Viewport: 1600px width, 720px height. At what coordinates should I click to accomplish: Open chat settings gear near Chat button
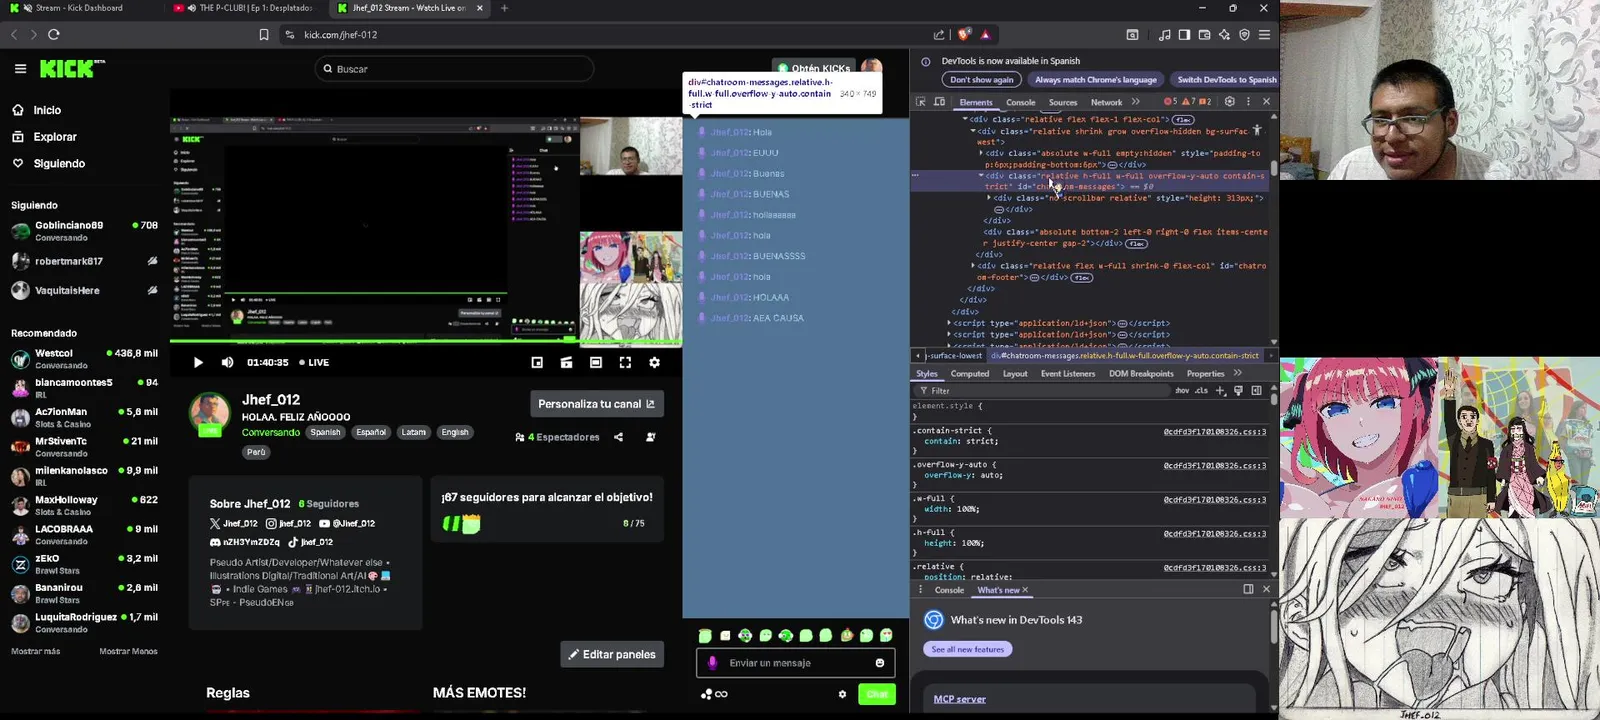pyautogui.click(x=842, y=694)
